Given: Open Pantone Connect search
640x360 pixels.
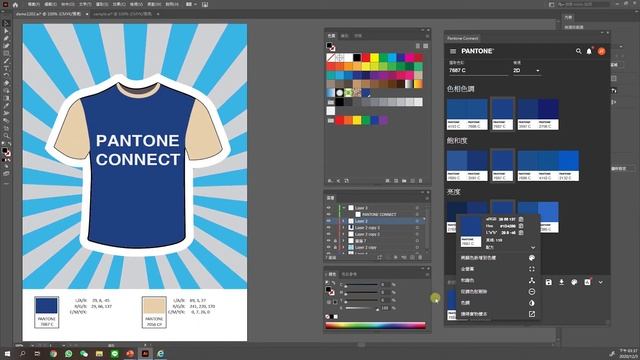Looking at the screenshot, I should pos(578,51).
